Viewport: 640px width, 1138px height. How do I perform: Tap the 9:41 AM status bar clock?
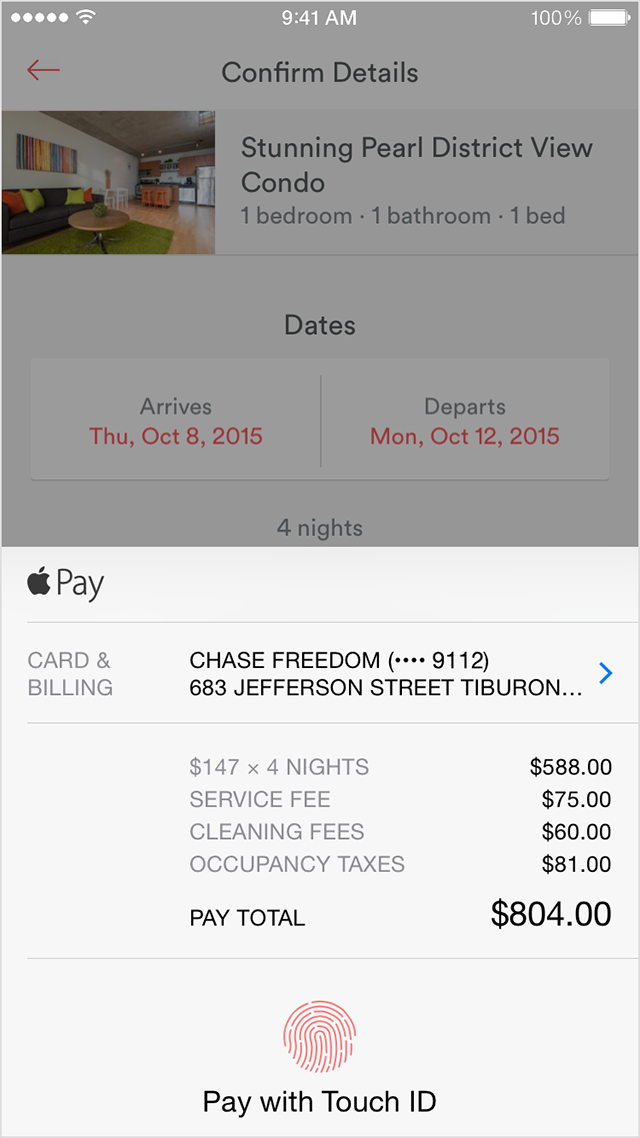320,18
